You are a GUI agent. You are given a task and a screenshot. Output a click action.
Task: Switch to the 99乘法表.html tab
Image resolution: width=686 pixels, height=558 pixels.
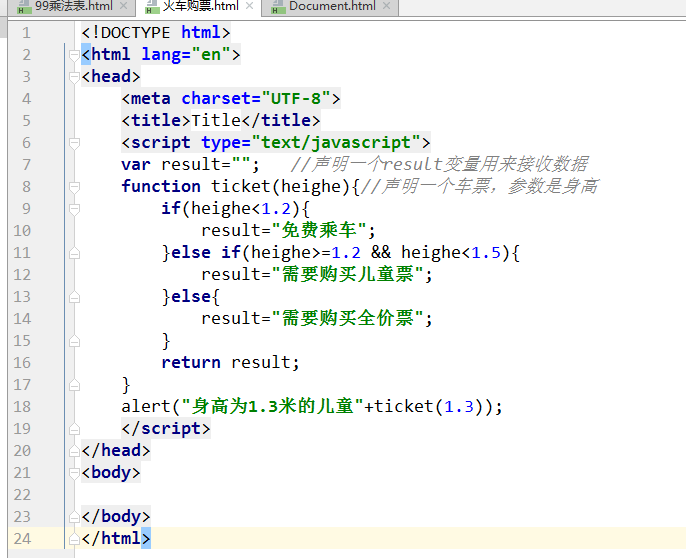73,6
